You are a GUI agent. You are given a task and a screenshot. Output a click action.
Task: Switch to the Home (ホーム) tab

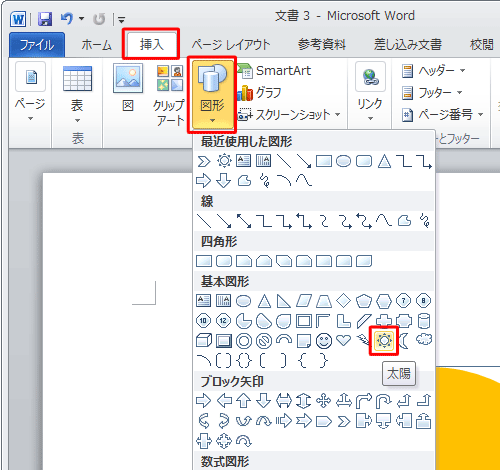[x=96, y=45]
